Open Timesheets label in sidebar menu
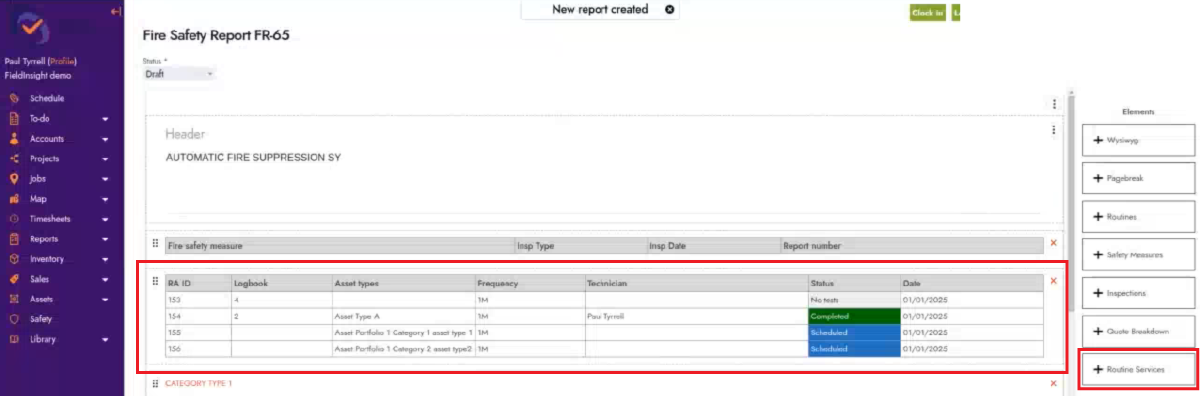Screen dimensions: 1200x396 50,219
